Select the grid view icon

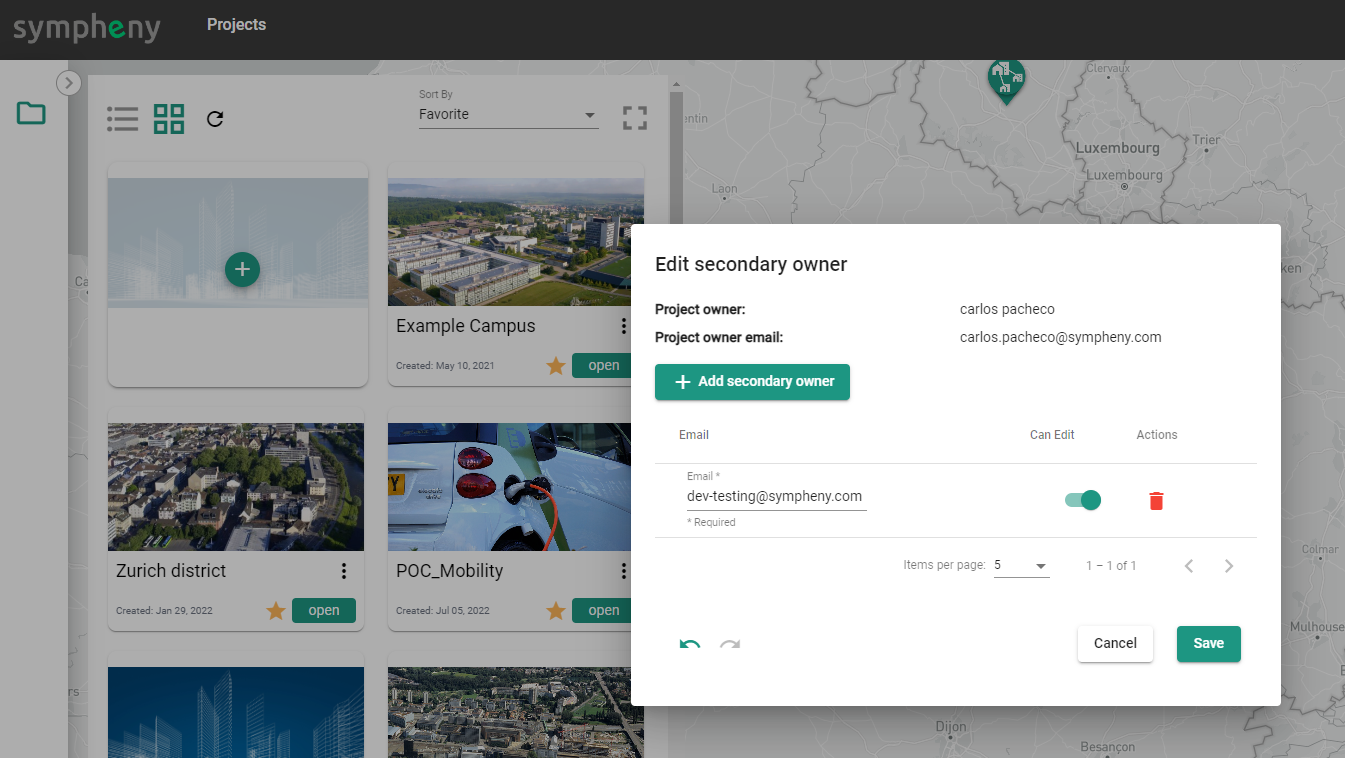tap(169, 119)
